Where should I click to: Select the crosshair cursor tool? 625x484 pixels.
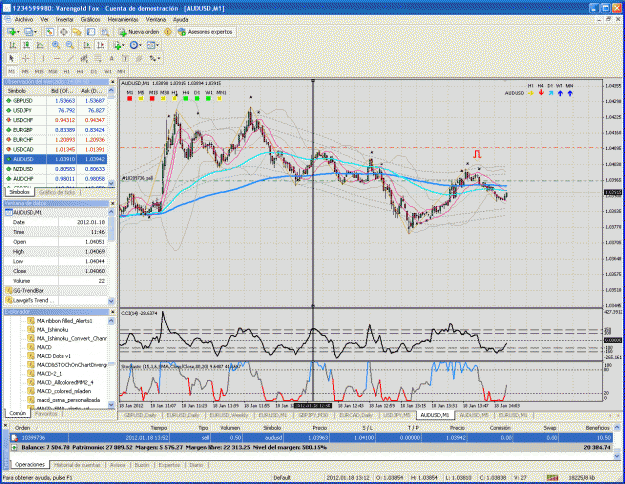[26, 59]
